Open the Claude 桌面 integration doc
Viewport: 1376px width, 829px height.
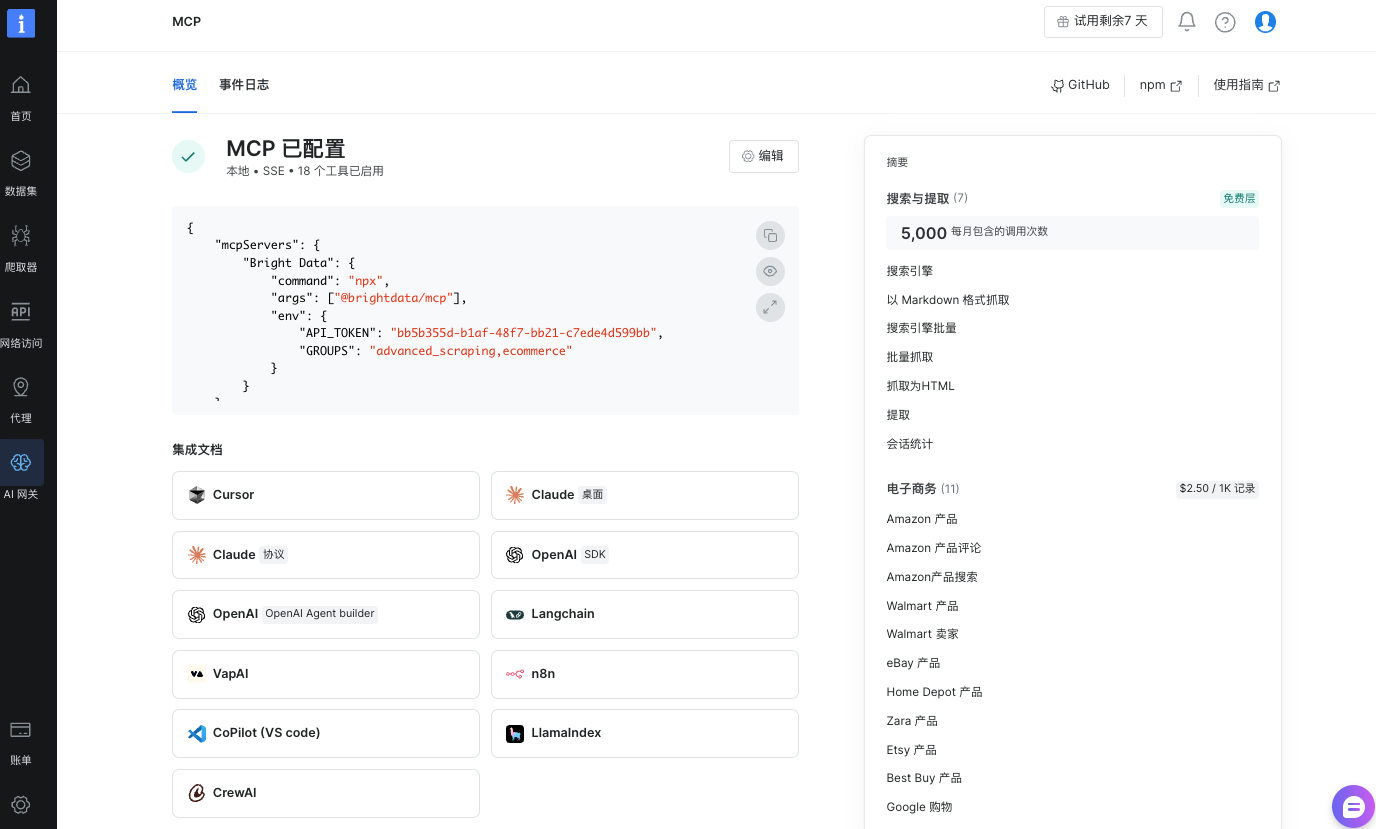point(645,495)
